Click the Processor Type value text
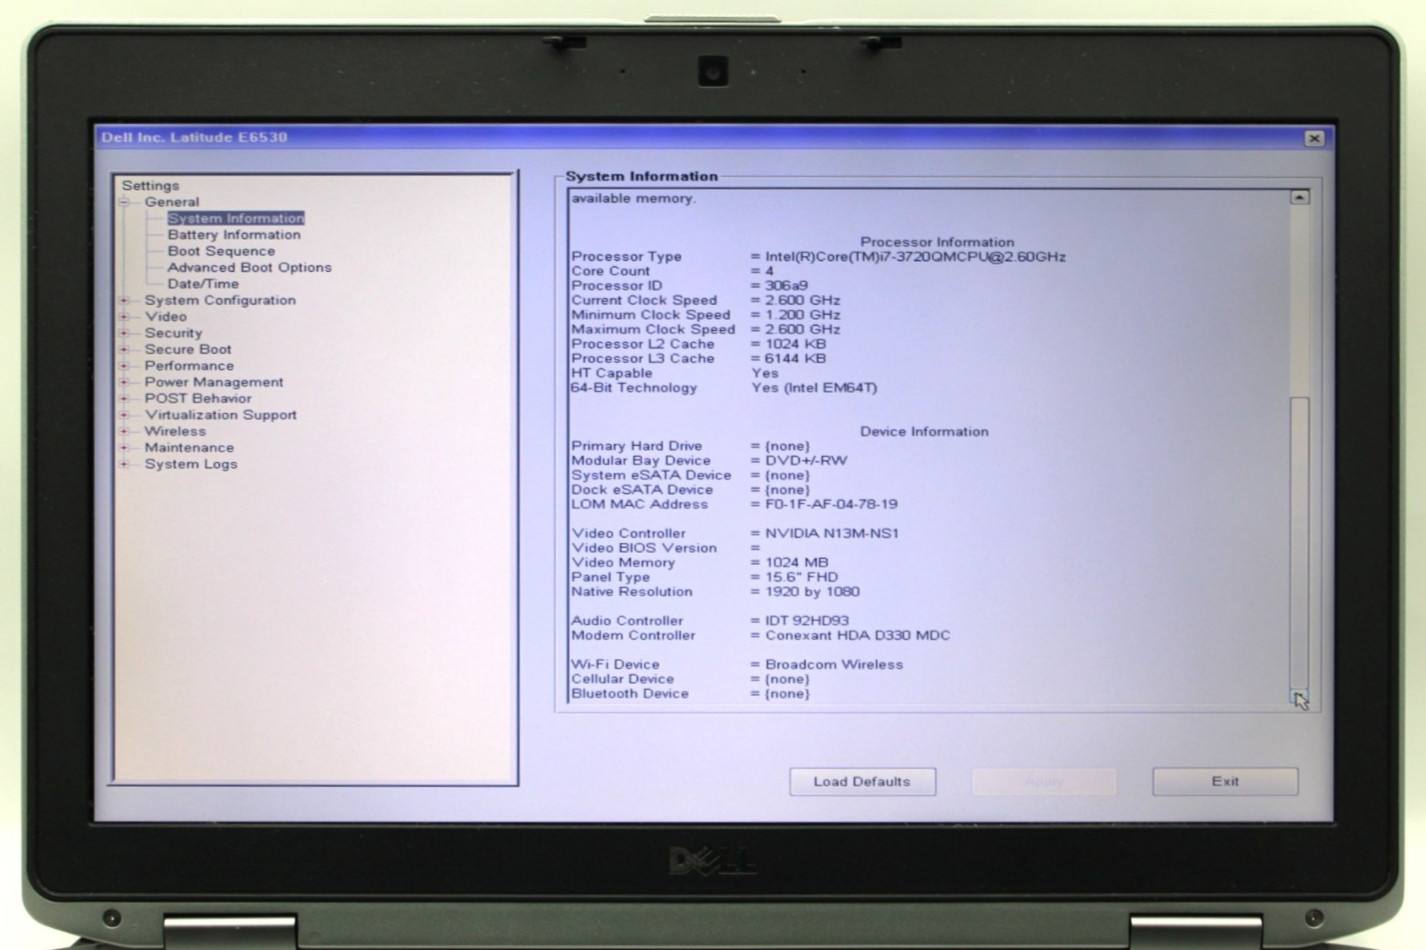Viewport: 1426px width, 950px height. [915, 257]
